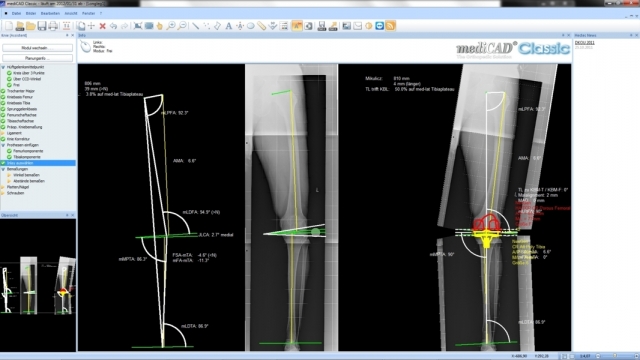Click the Modul wechseln button
The height and width of the screenshot is (360, 640).
click(x=38, y=48)
